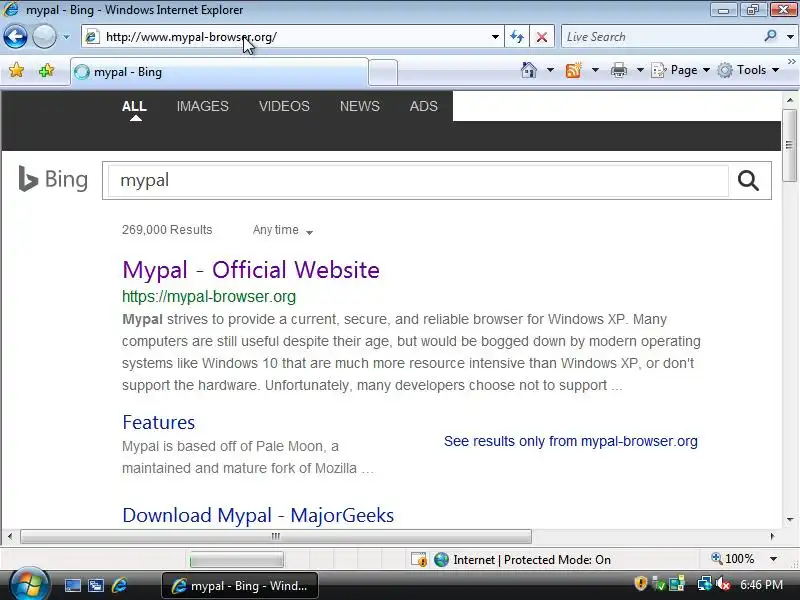Click the Forward navigation button

tap(44, 37)
